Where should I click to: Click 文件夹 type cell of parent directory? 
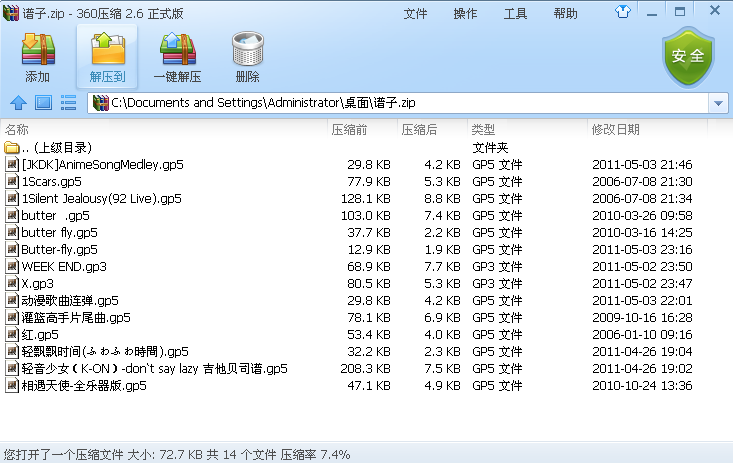tap(490, 148)
